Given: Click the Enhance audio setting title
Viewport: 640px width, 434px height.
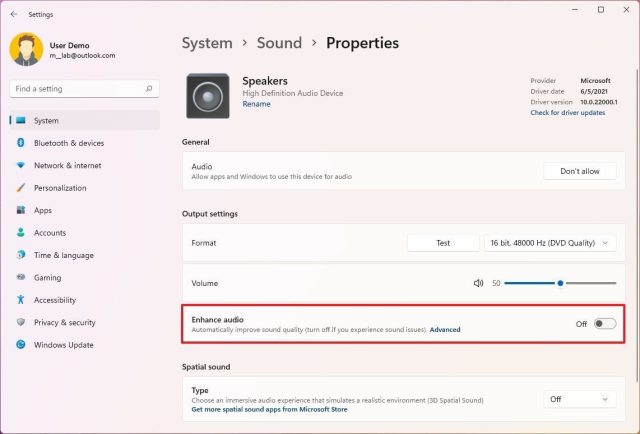Looking at the screenshot, I should (218, 320).
